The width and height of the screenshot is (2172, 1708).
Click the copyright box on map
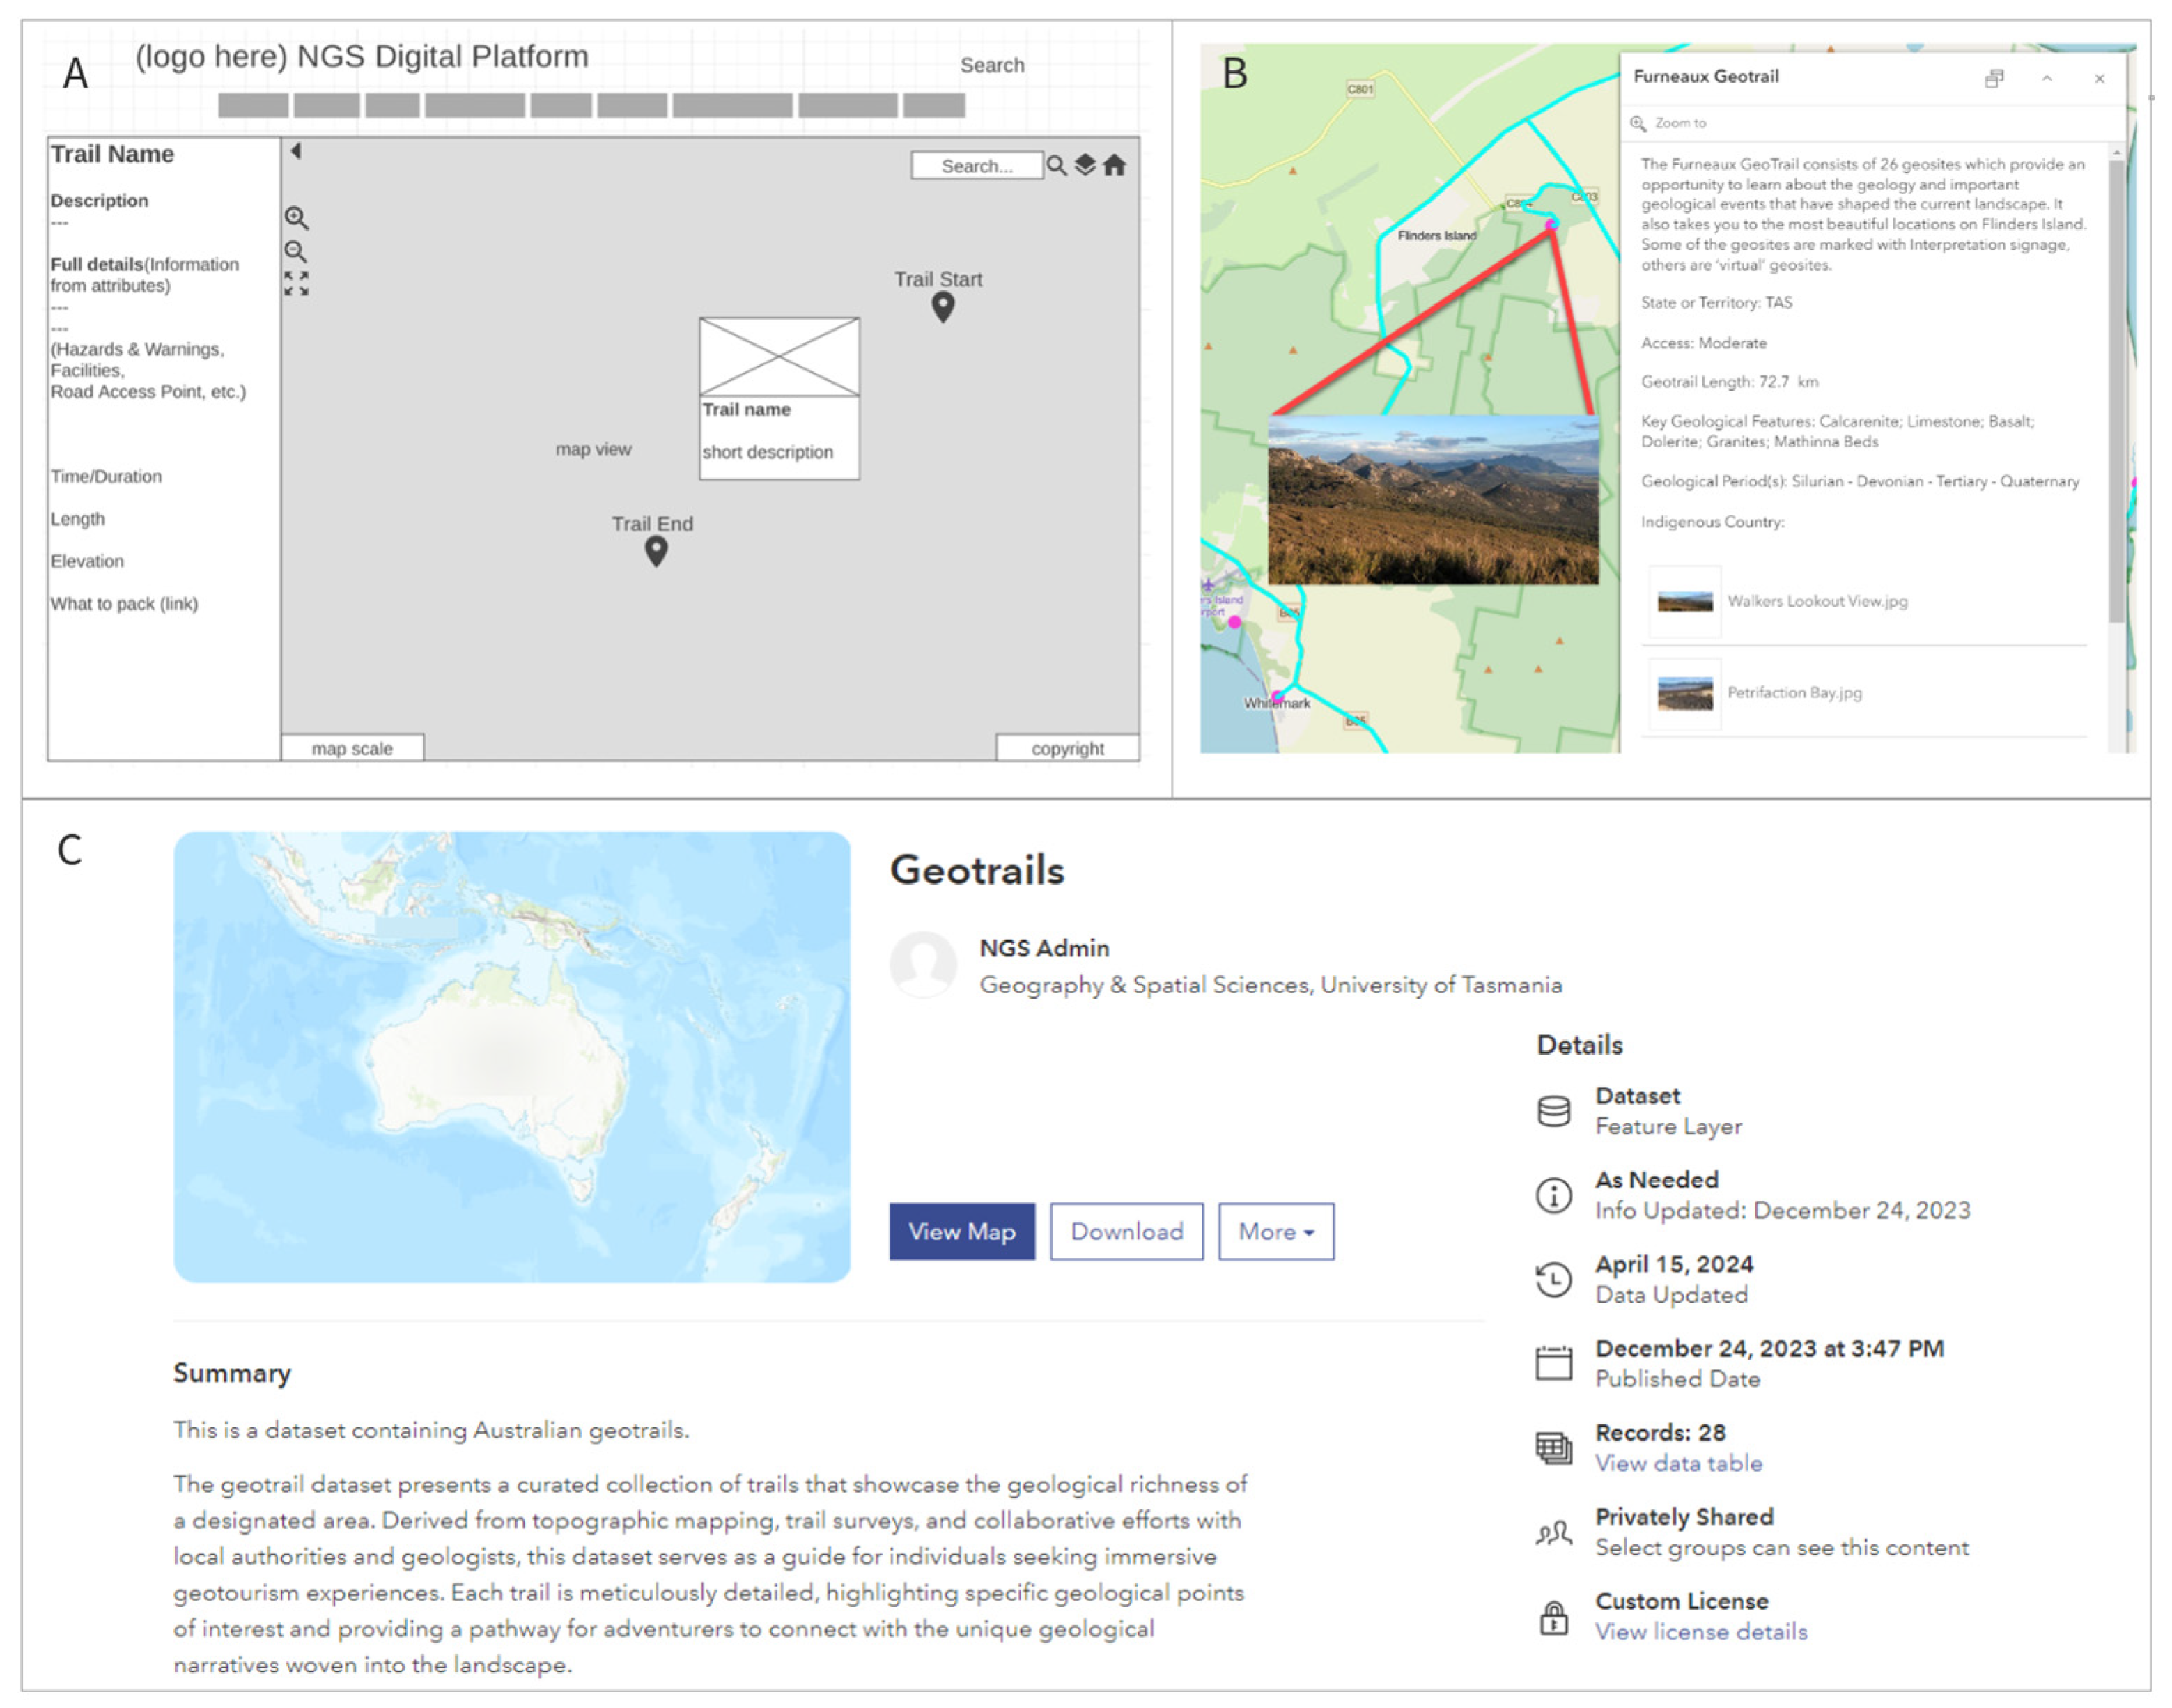pyautogui.click(x=1068, y=749)
